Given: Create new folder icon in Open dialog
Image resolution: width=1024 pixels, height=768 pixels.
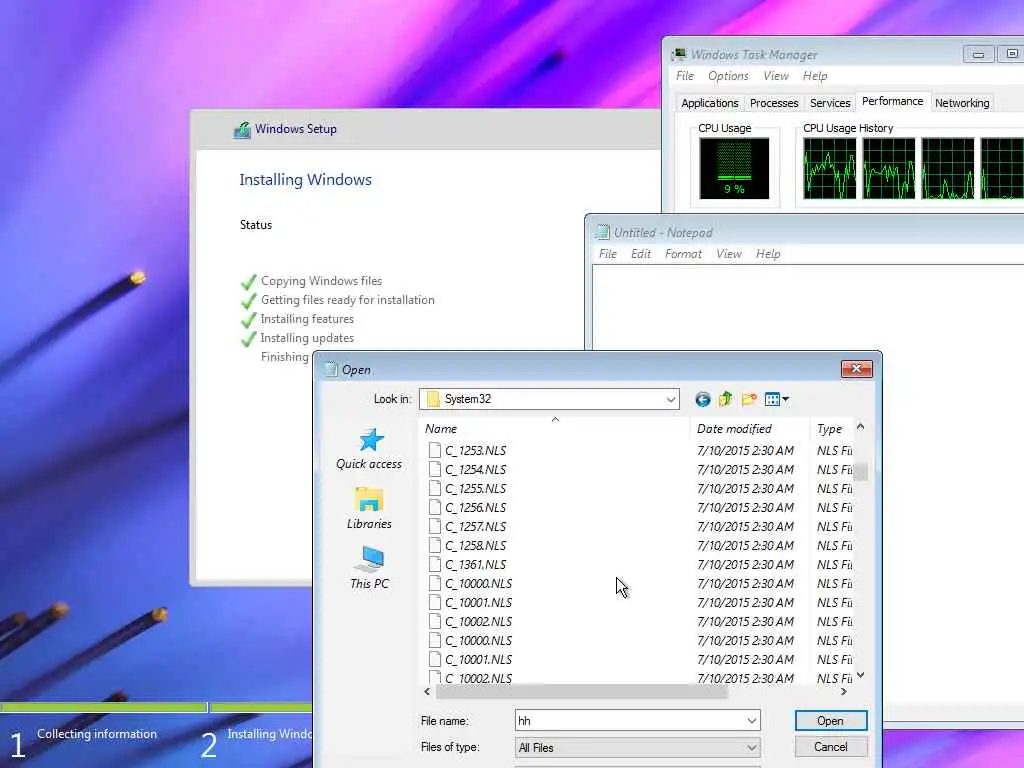Looking at the screenshot, I should coord(749,399).
